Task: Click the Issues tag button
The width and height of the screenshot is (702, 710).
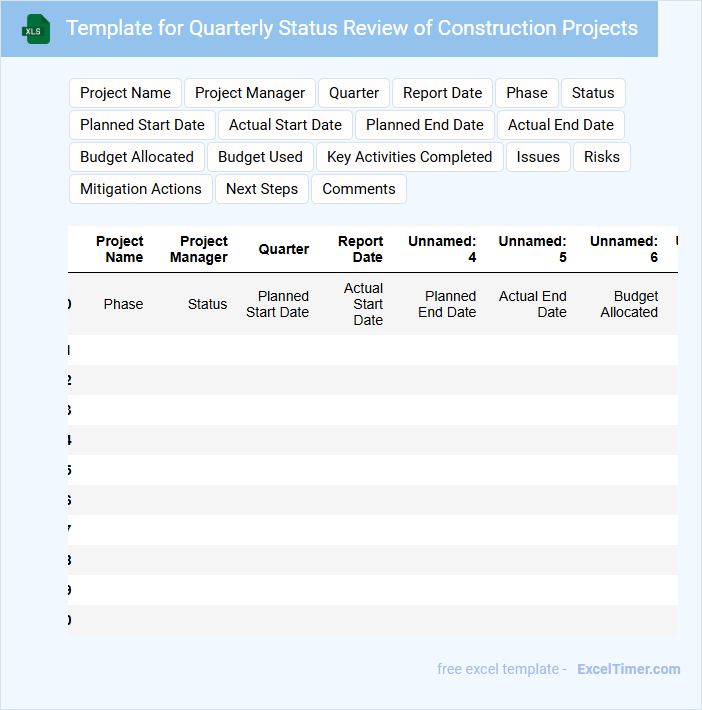Action: (538, 157)
